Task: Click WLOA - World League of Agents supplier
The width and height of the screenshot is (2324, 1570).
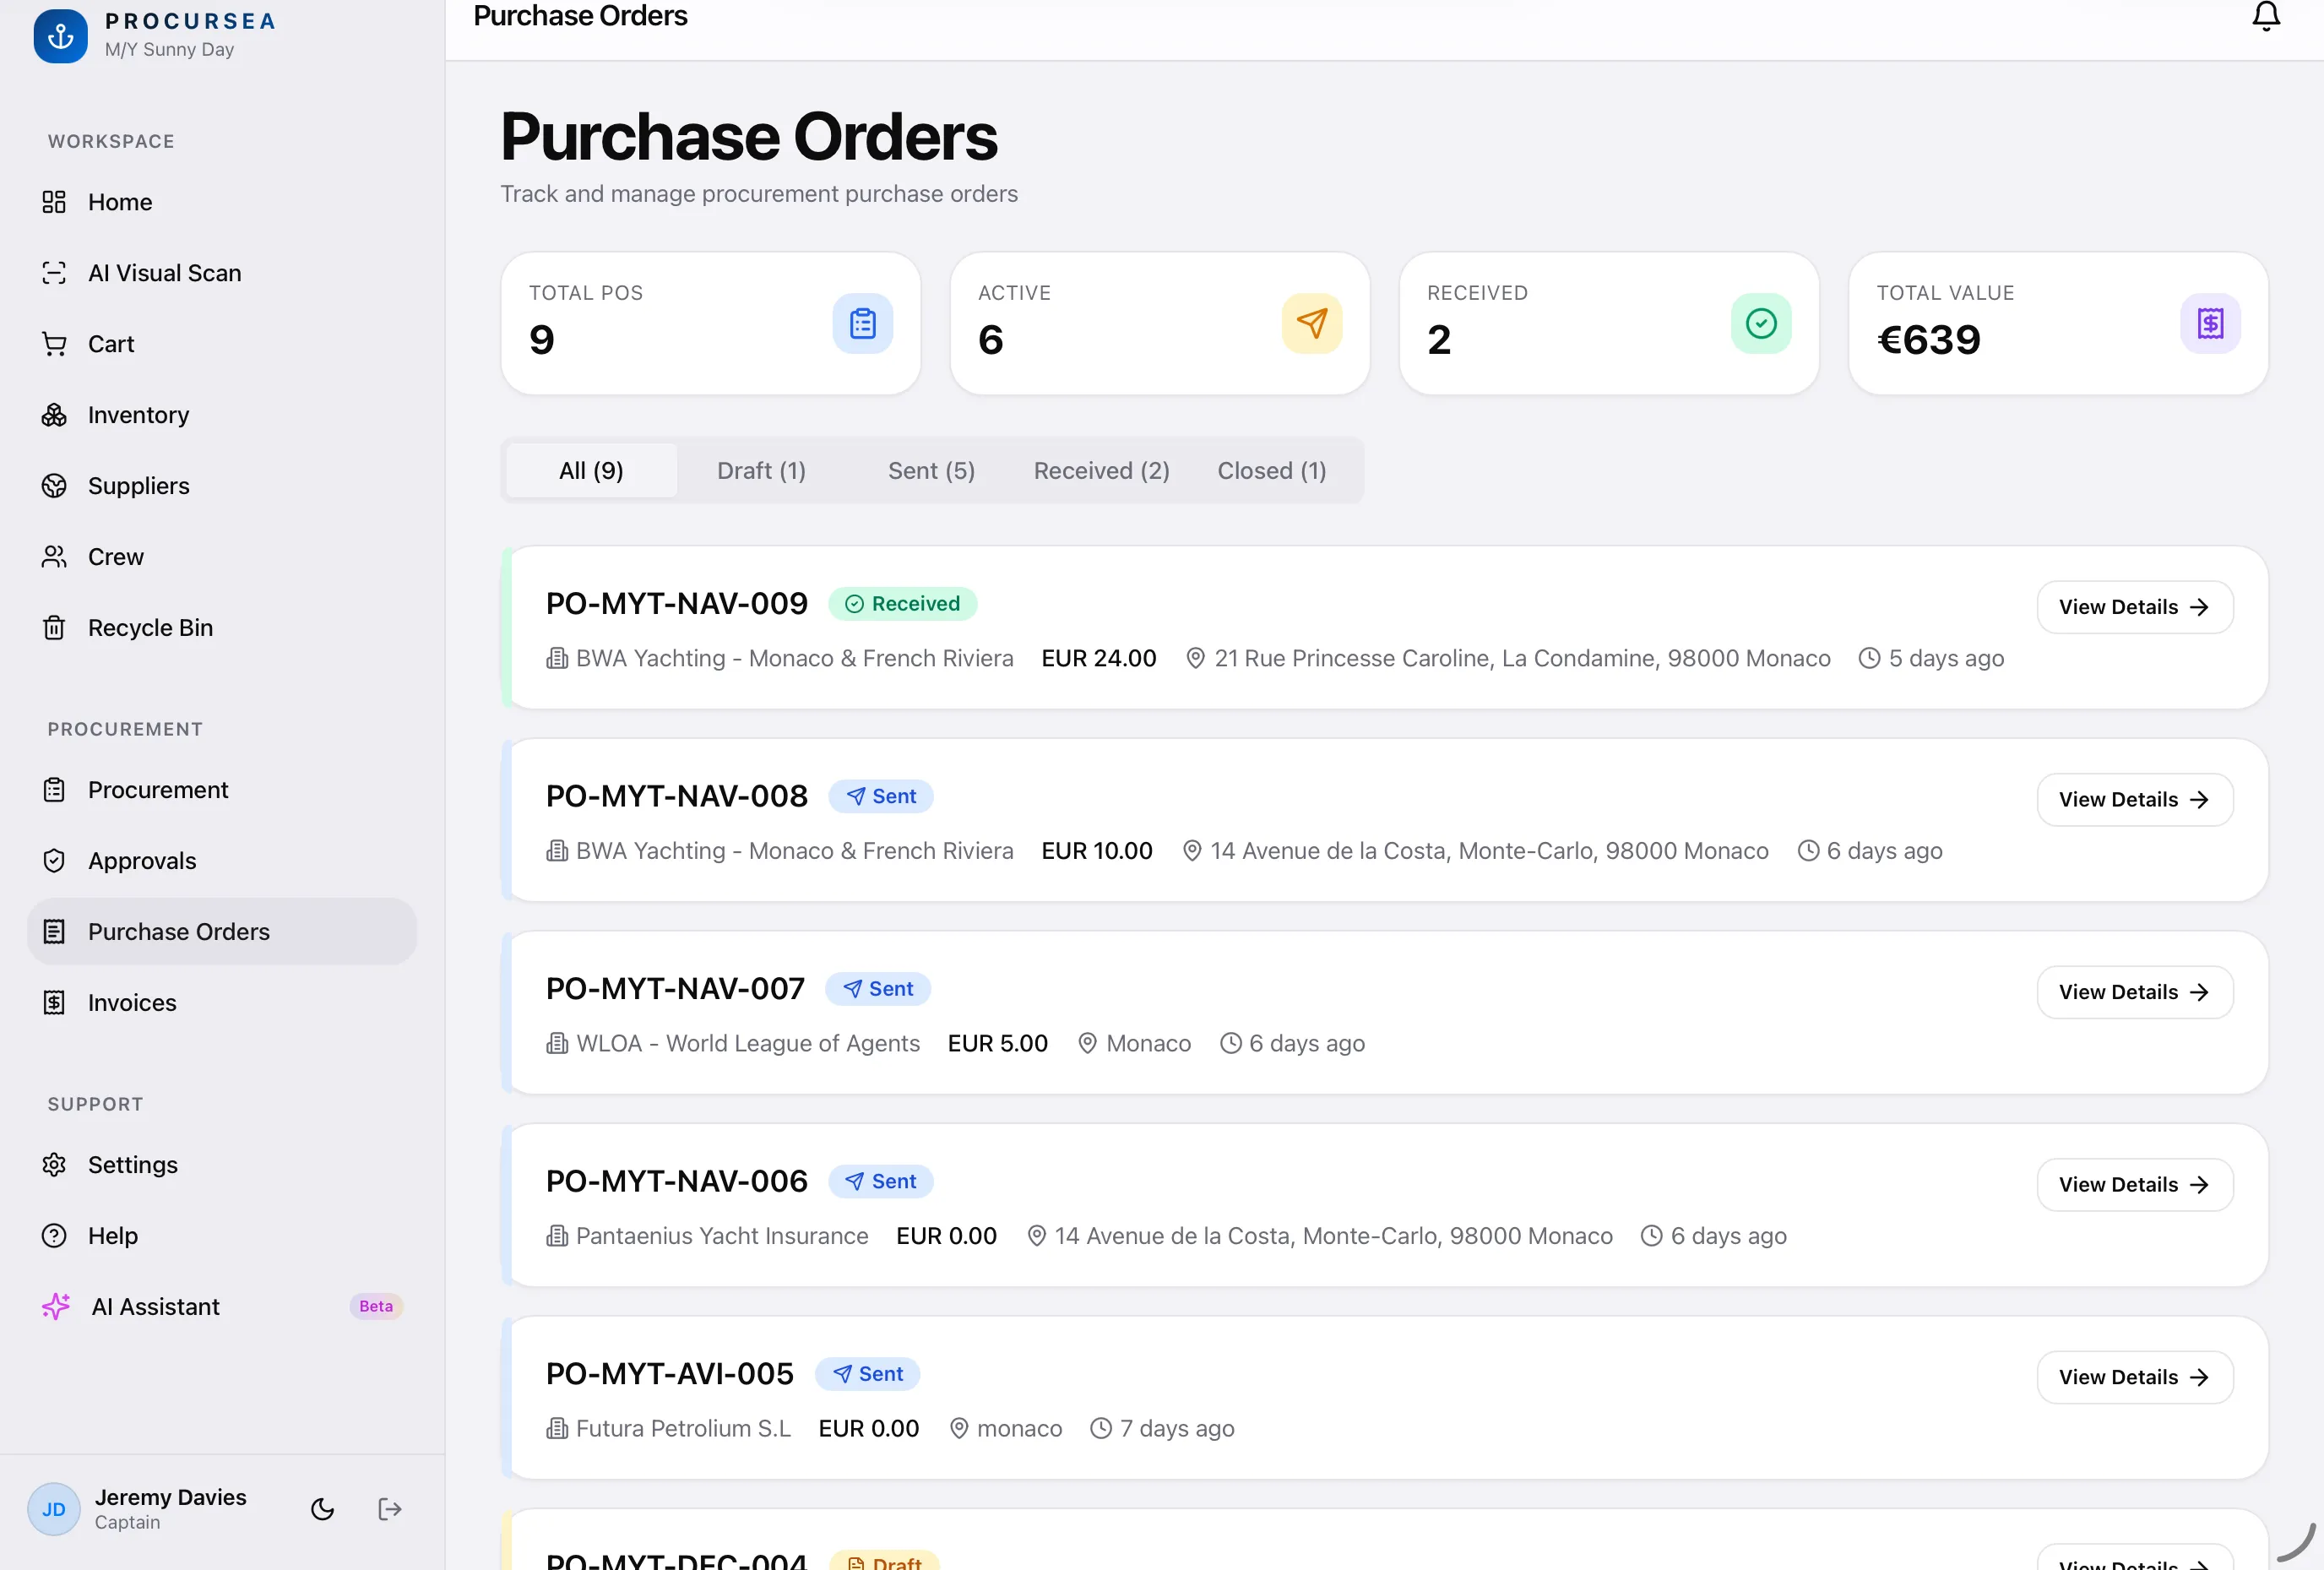Action: coord(747,1044)
